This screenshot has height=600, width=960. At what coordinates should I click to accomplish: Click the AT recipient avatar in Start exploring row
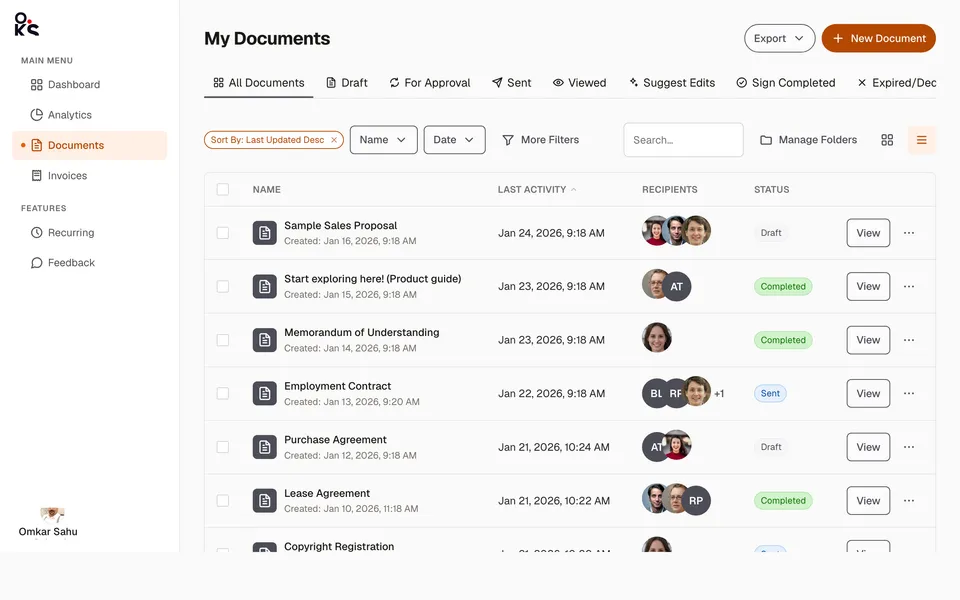point(677,287)
